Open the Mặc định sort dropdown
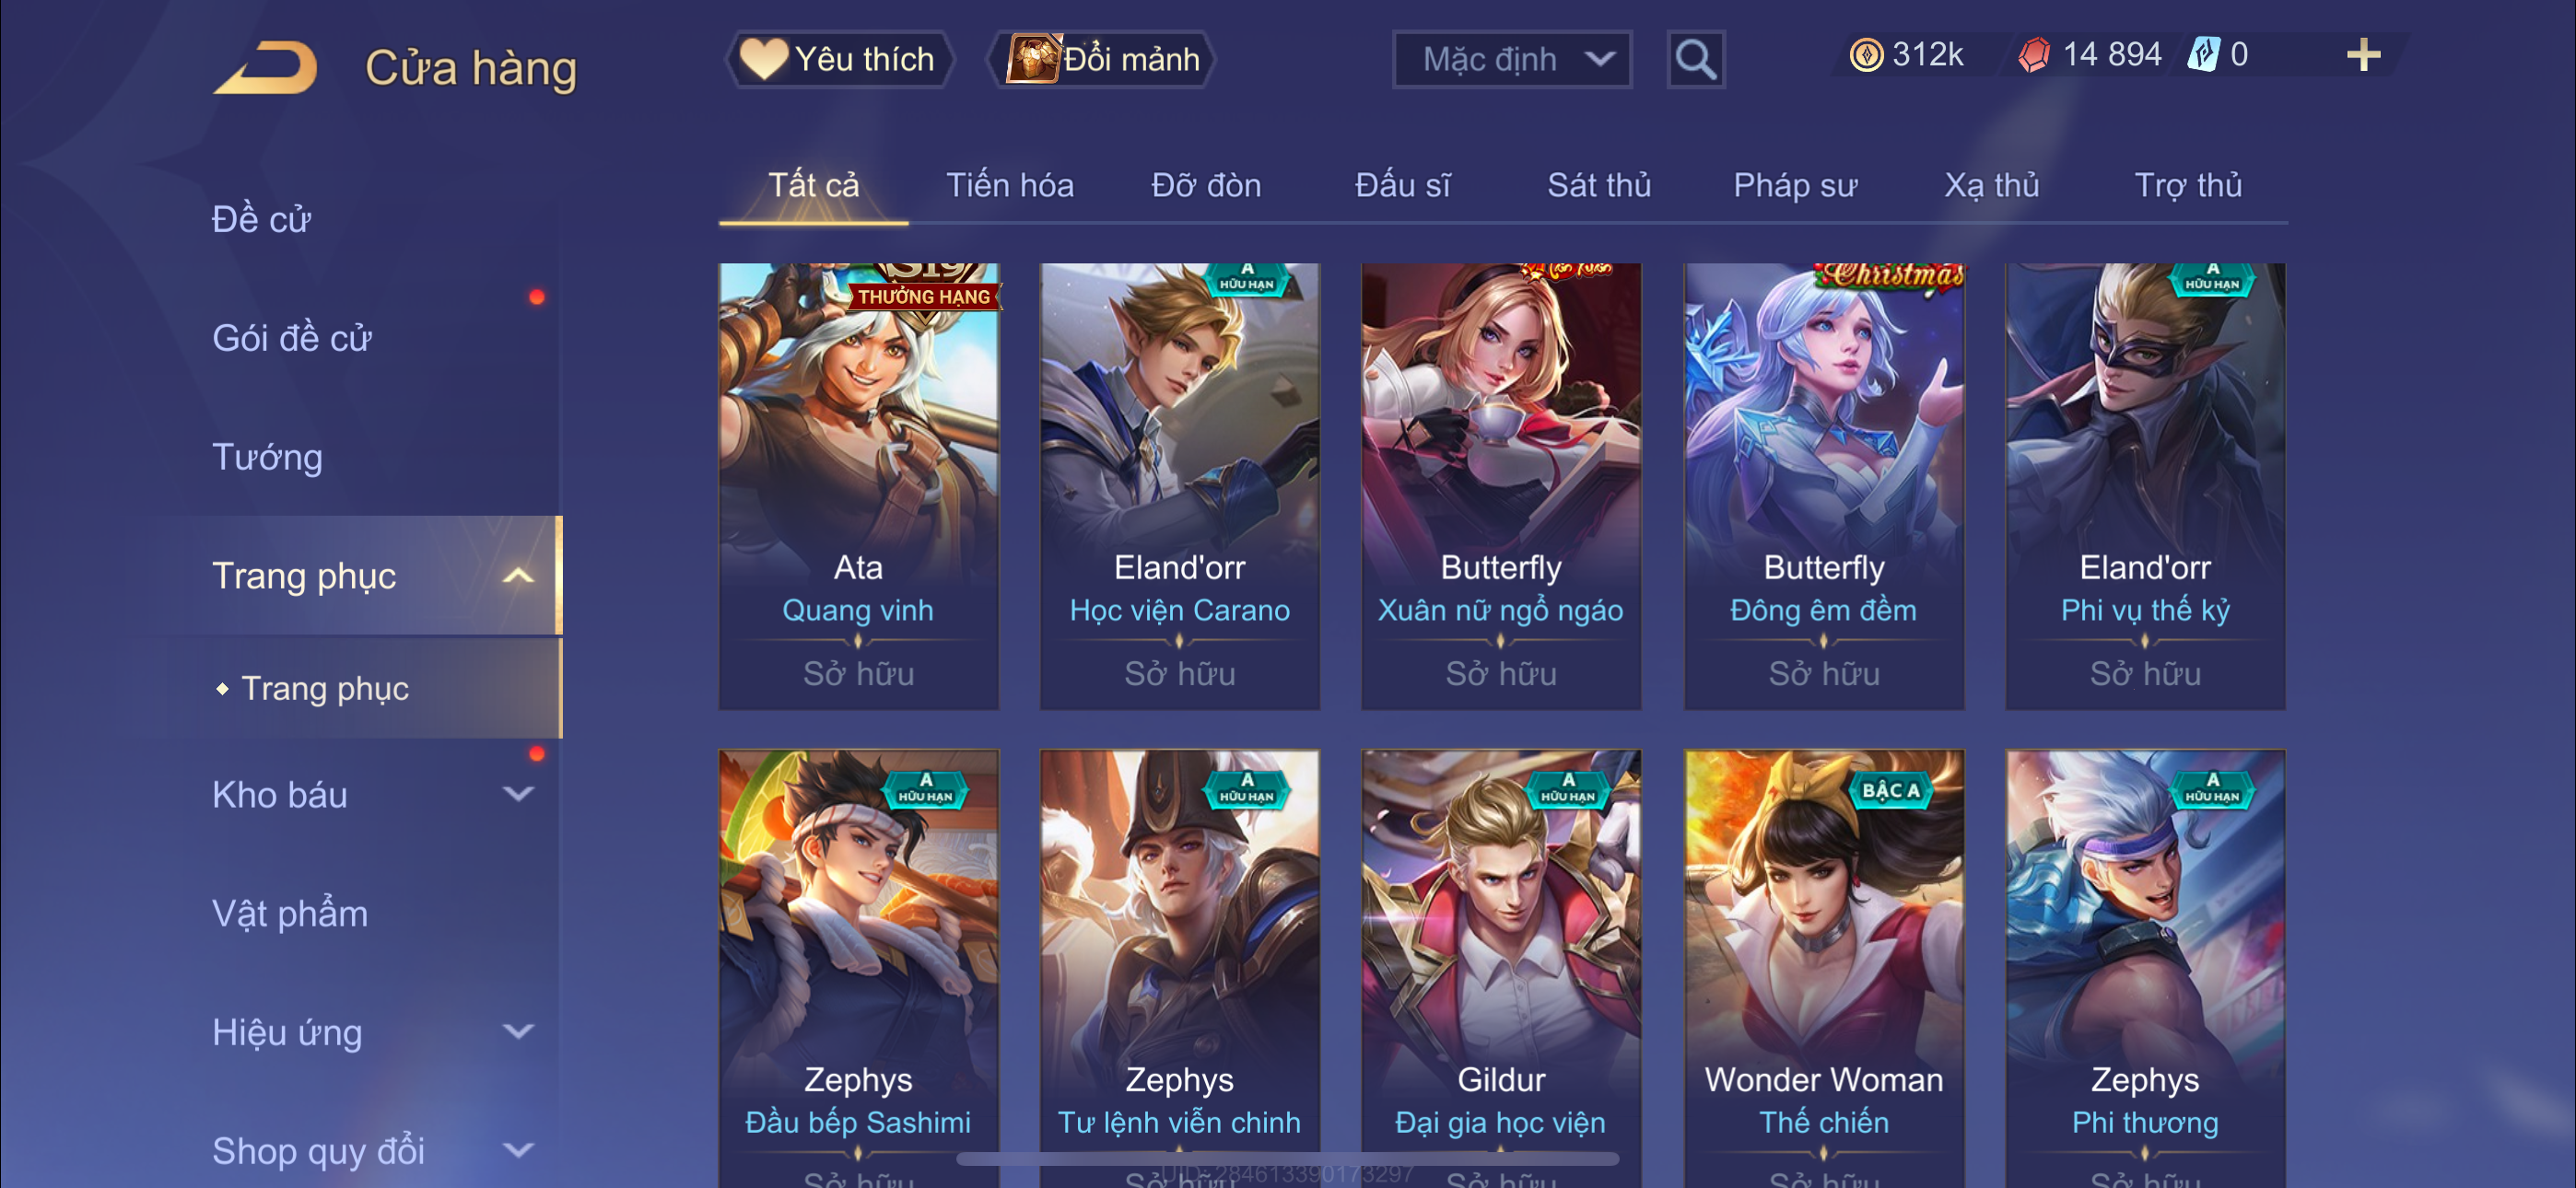The height and width of the screenshot is (1188, 2576). pos(1512,60)
